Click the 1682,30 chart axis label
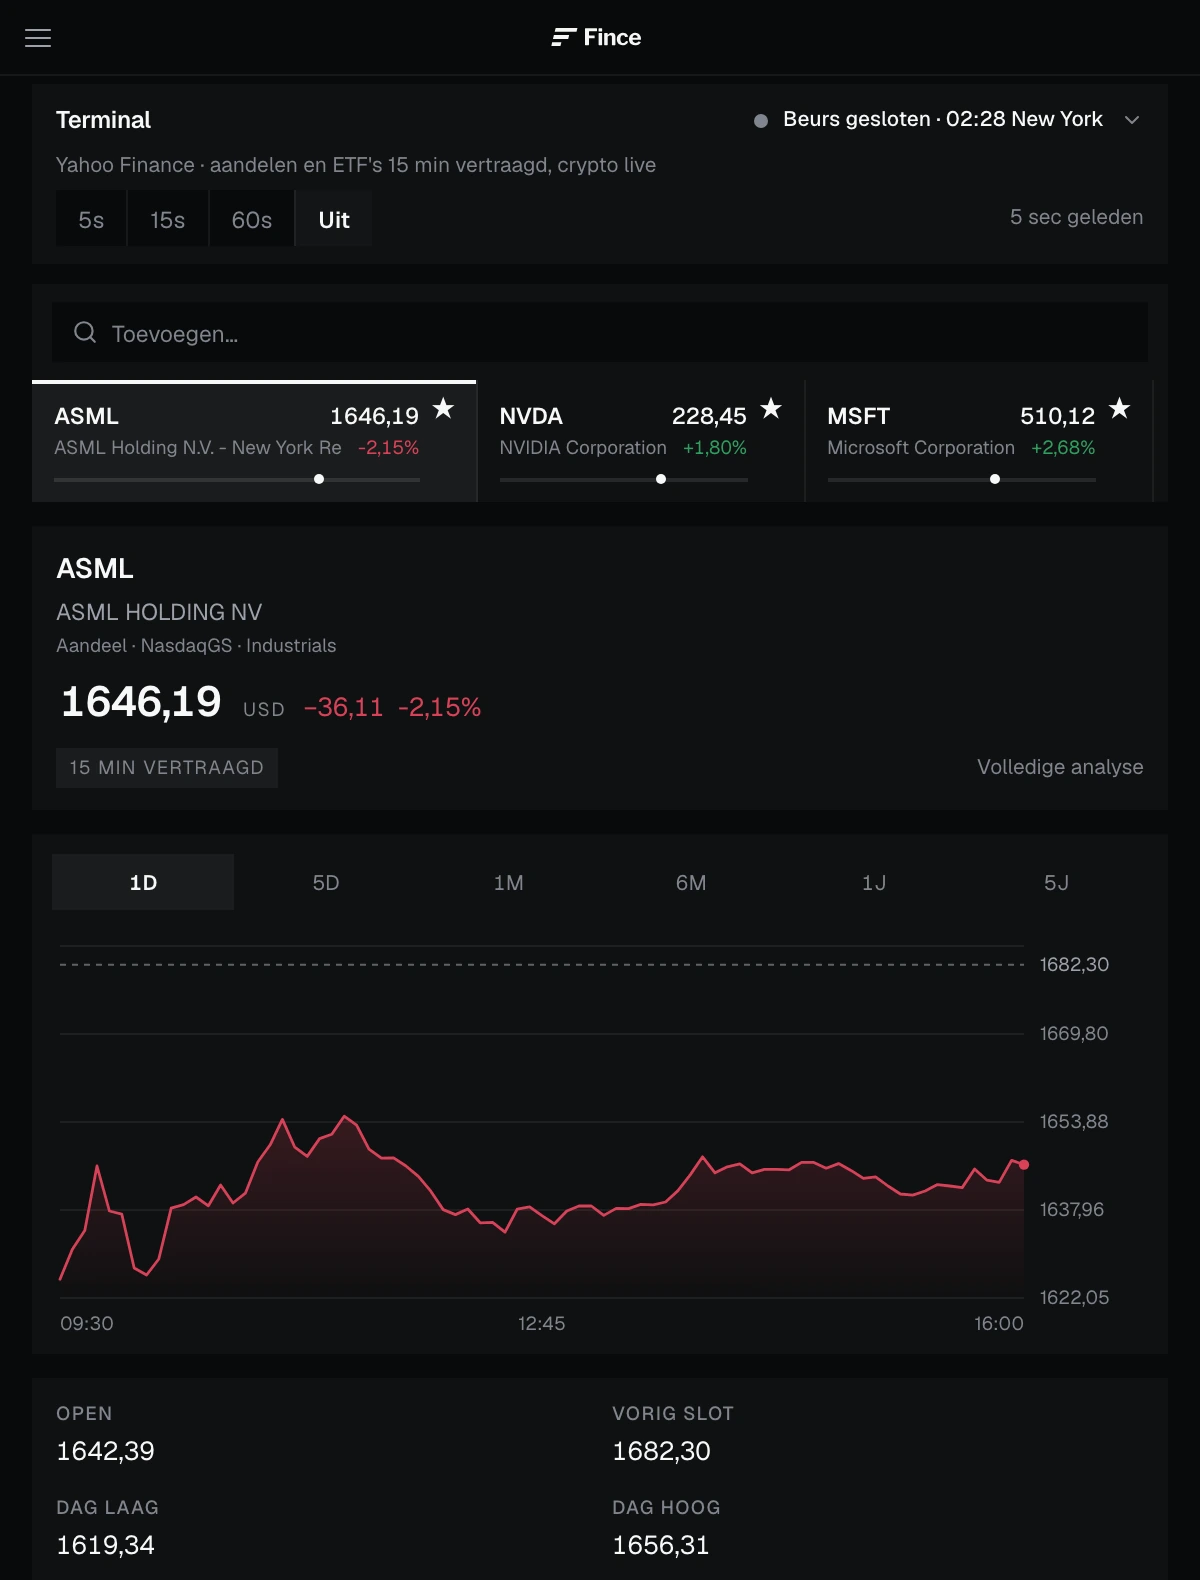The height and width of the screenshot is (1580, 1200). coord(1074,965)
